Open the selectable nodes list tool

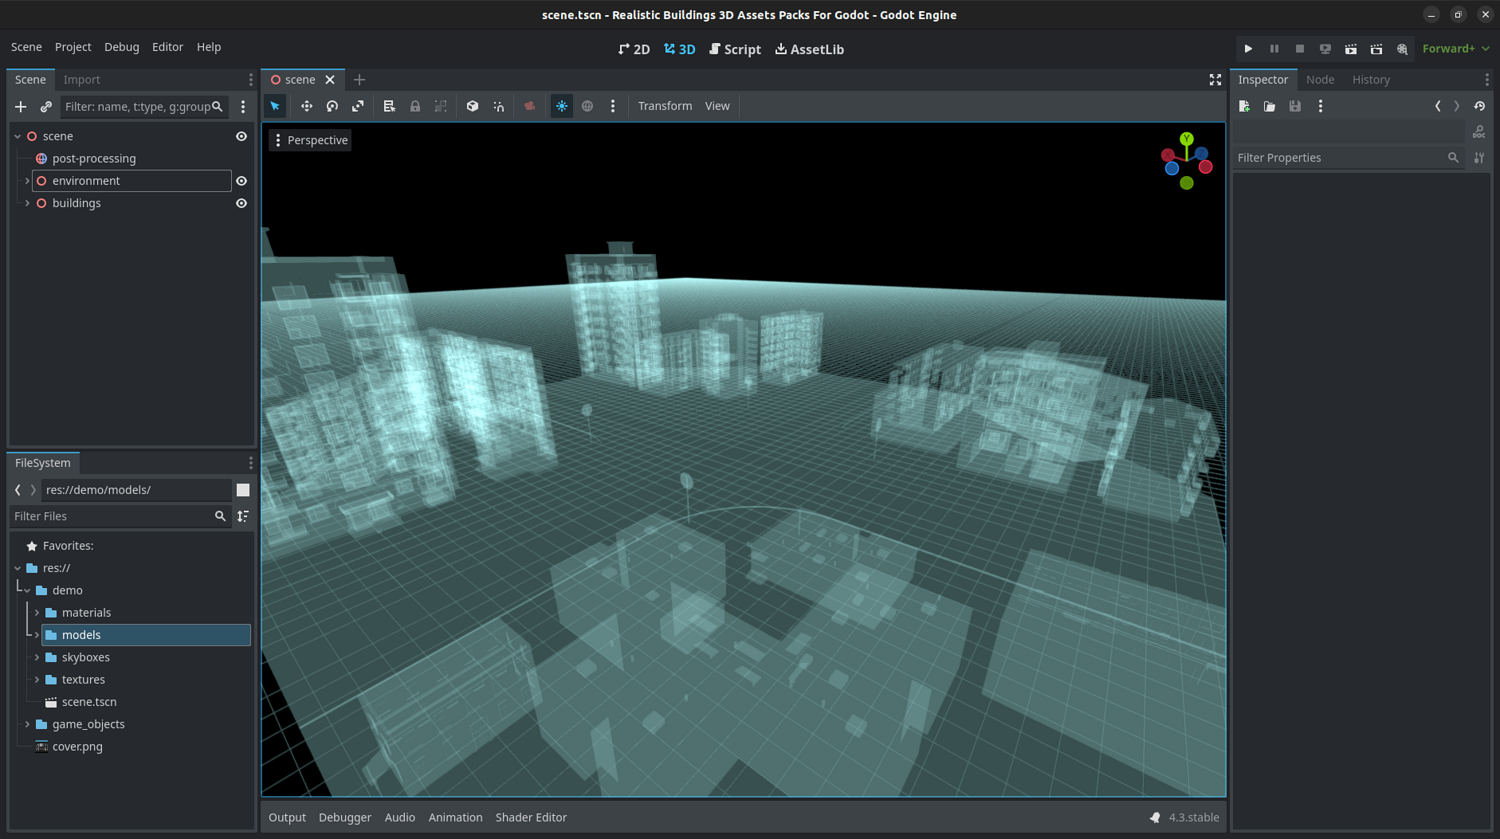[389, 106]
